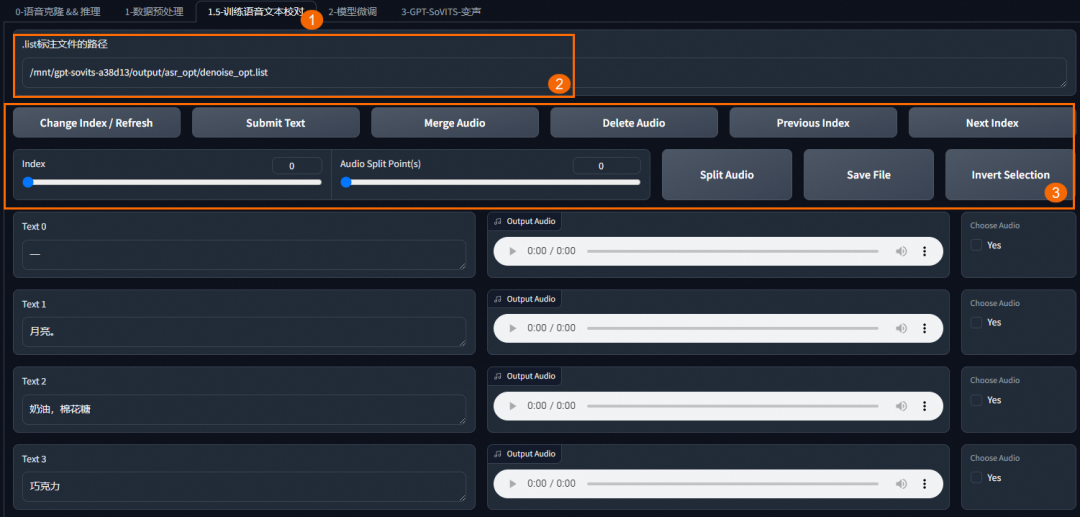Play the Text 0 output audio
Image resolution: width=1080 pixels, height=517 pixels.
coord(512,251)
